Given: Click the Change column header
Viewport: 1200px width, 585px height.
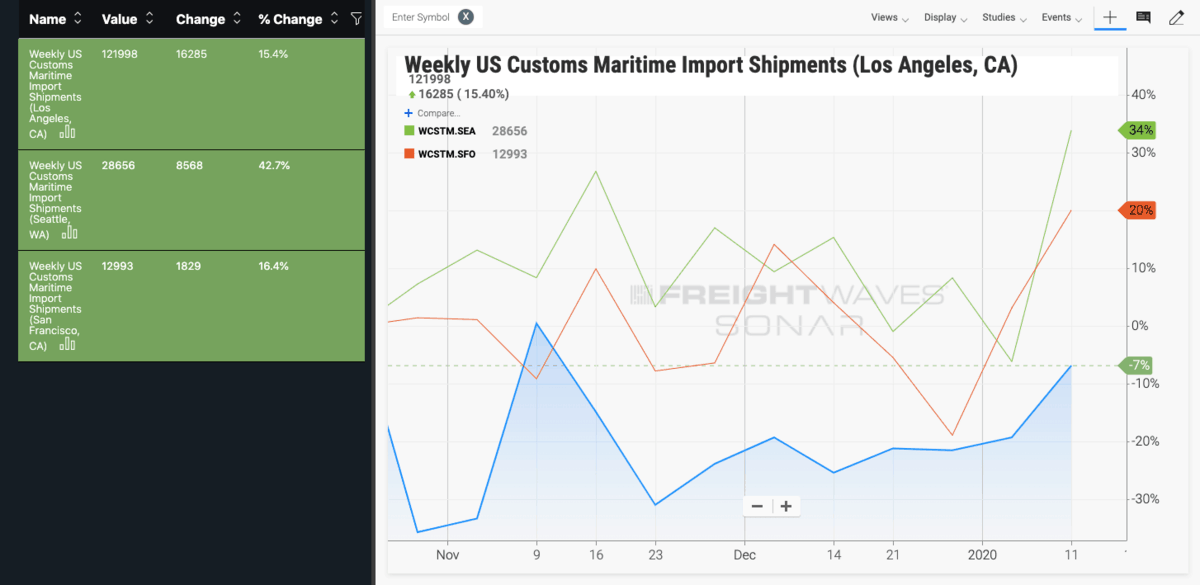Looking at the screenshot, I should (200, 19).
